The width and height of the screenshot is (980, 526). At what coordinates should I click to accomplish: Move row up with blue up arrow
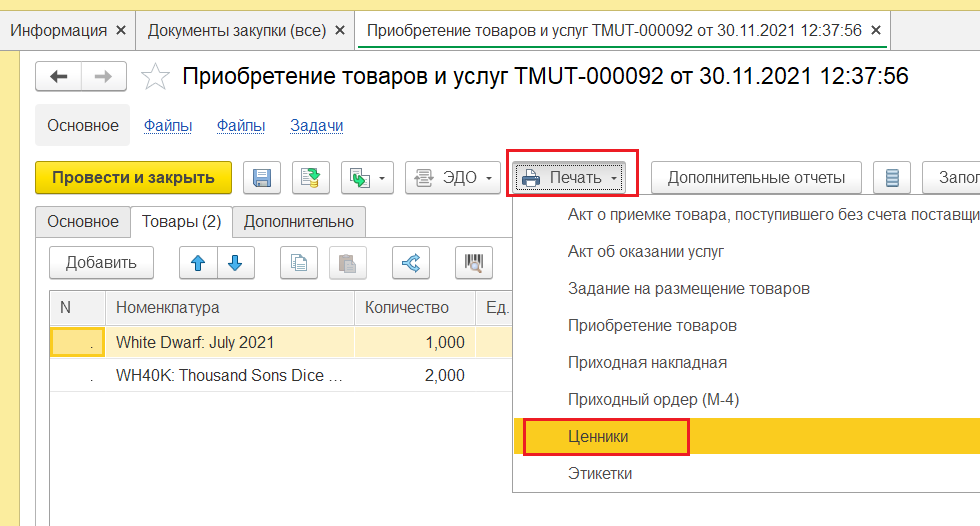[198, 263]
